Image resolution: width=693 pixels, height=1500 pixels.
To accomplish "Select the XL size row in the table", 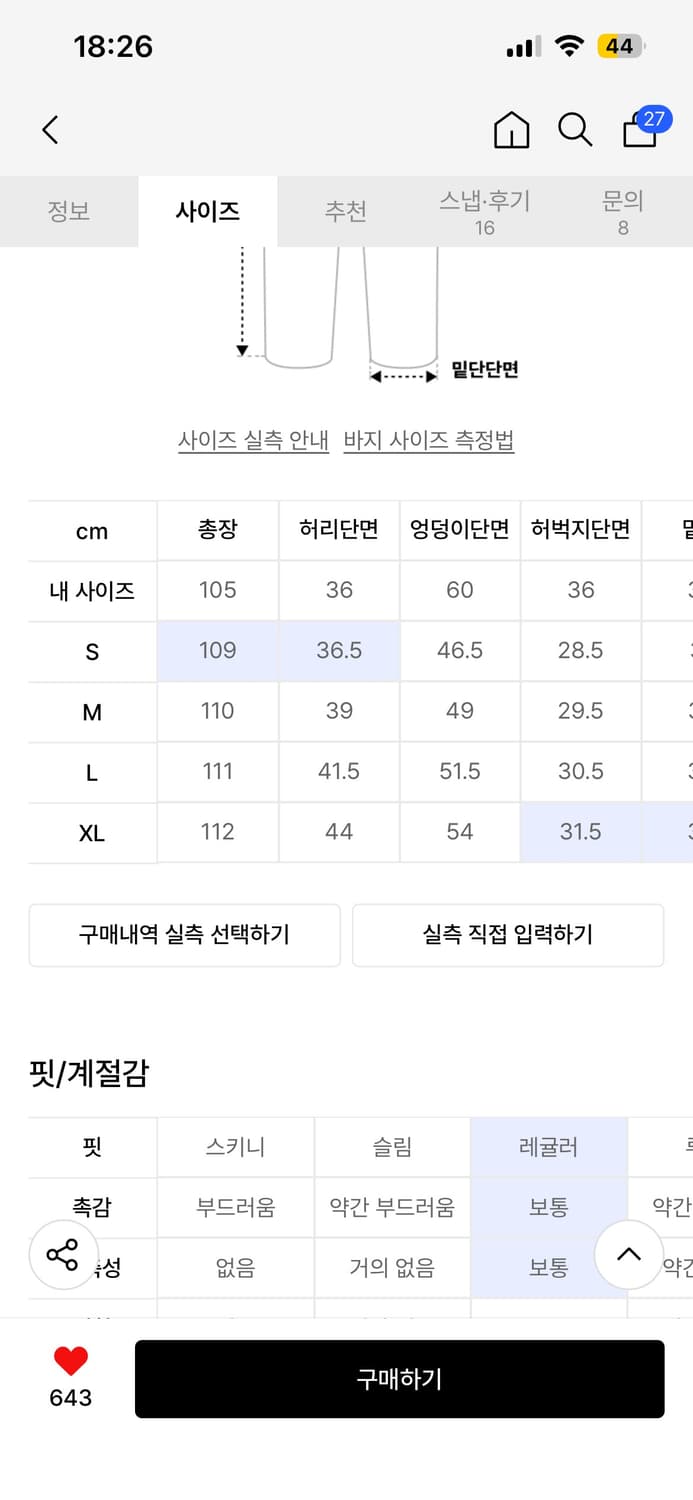I will (x=91, y=832).
